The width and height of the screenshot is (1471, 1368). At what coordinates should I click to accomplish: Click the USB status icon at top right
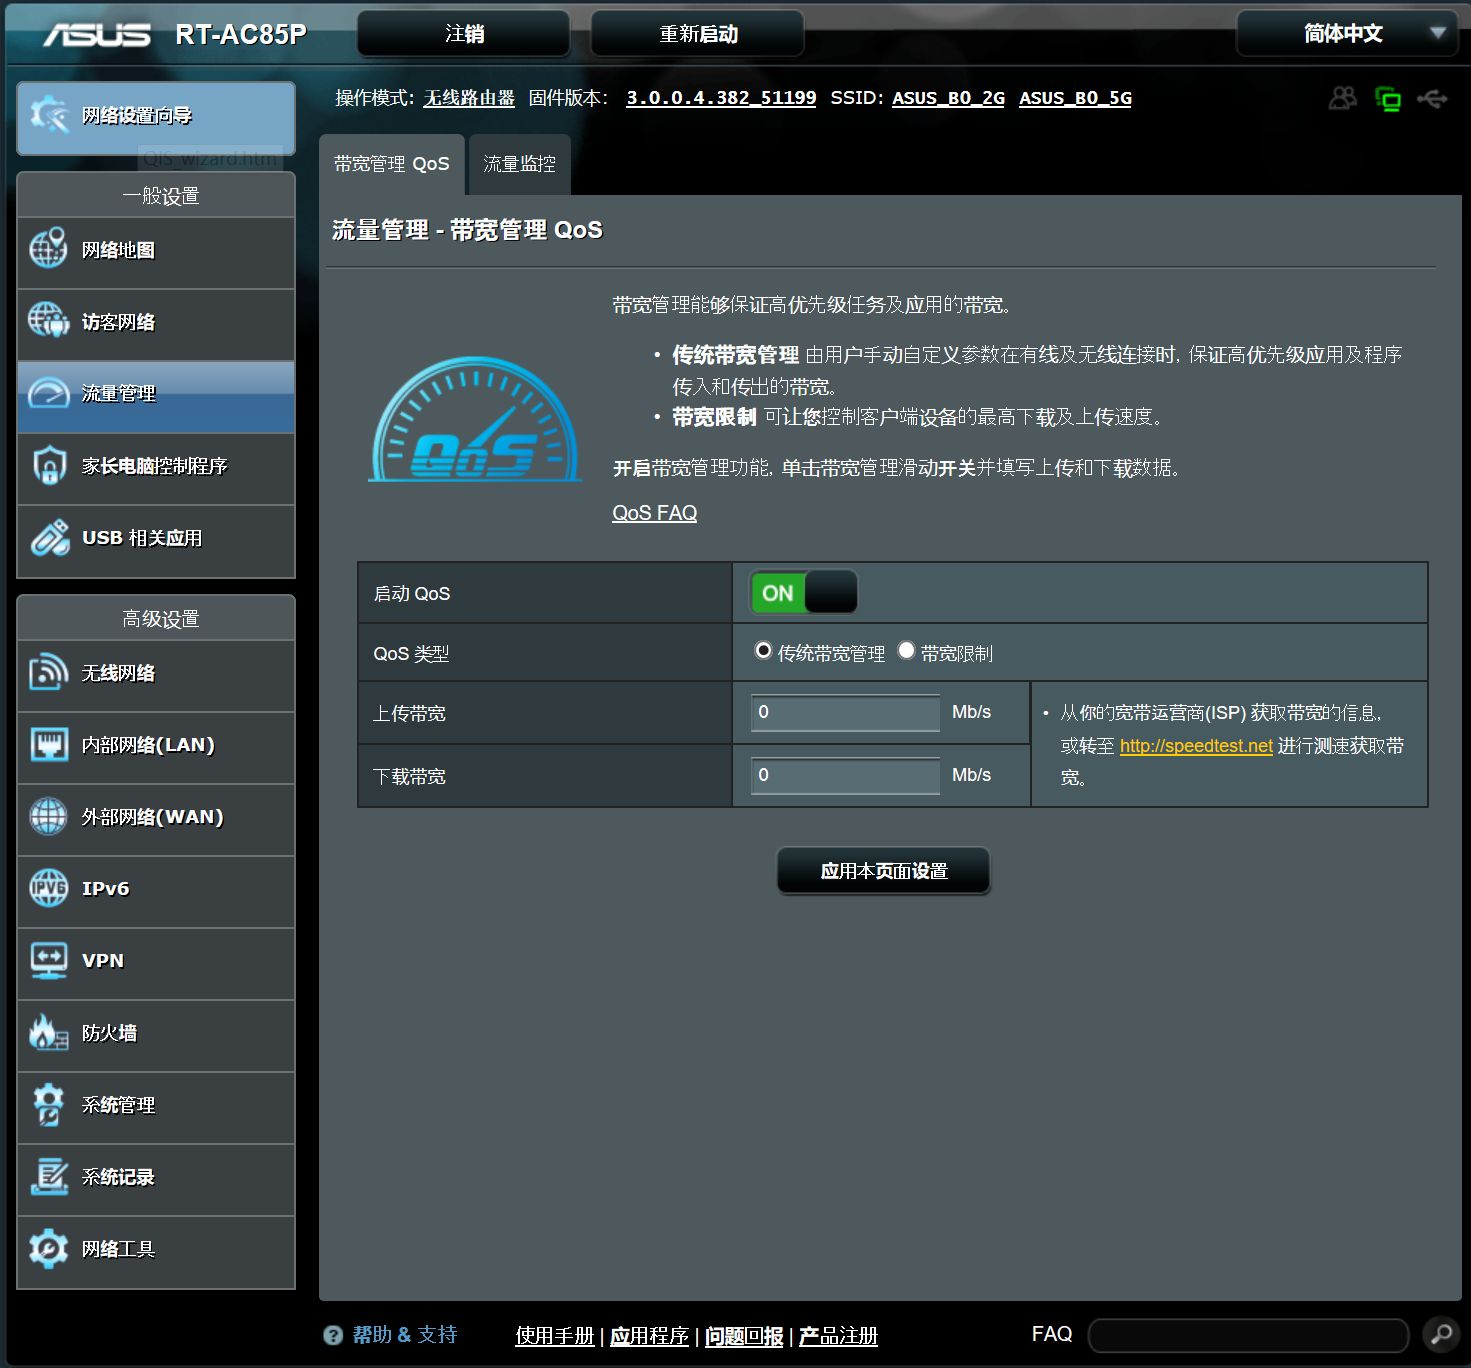tap(1432, 98)
